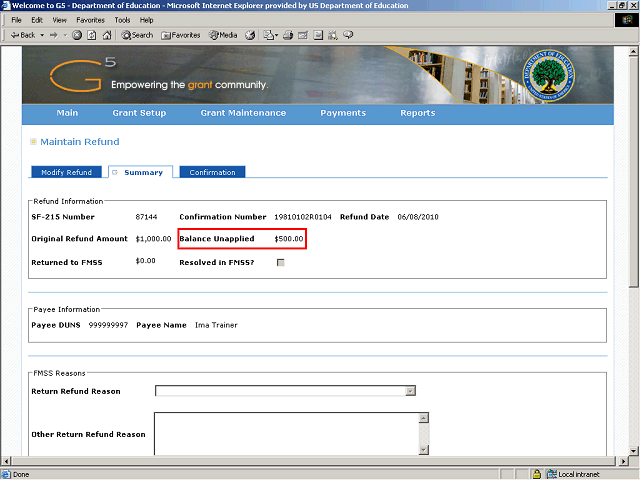Click Balance Unapplied value $500.00

click(289, 239)
